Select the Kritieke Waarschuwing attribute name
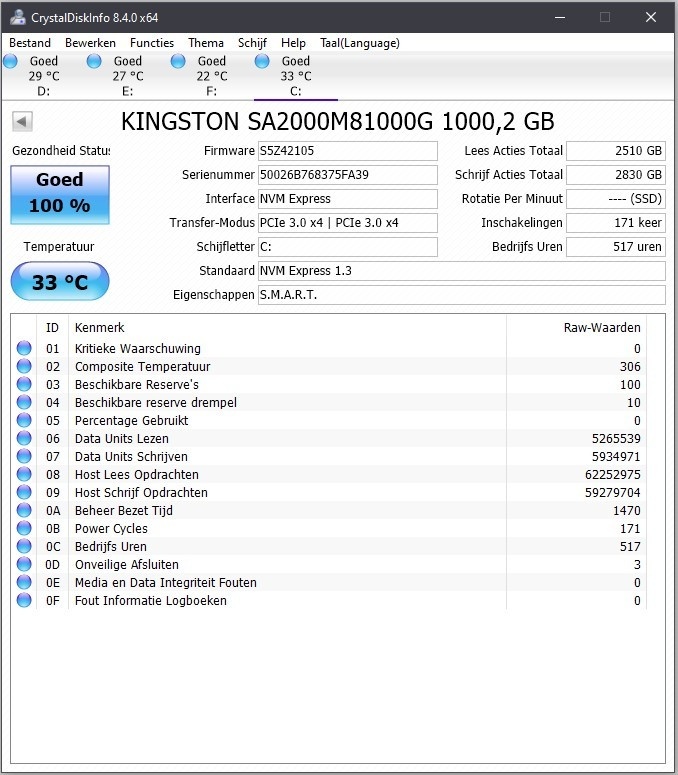 [x=137, y=348]
